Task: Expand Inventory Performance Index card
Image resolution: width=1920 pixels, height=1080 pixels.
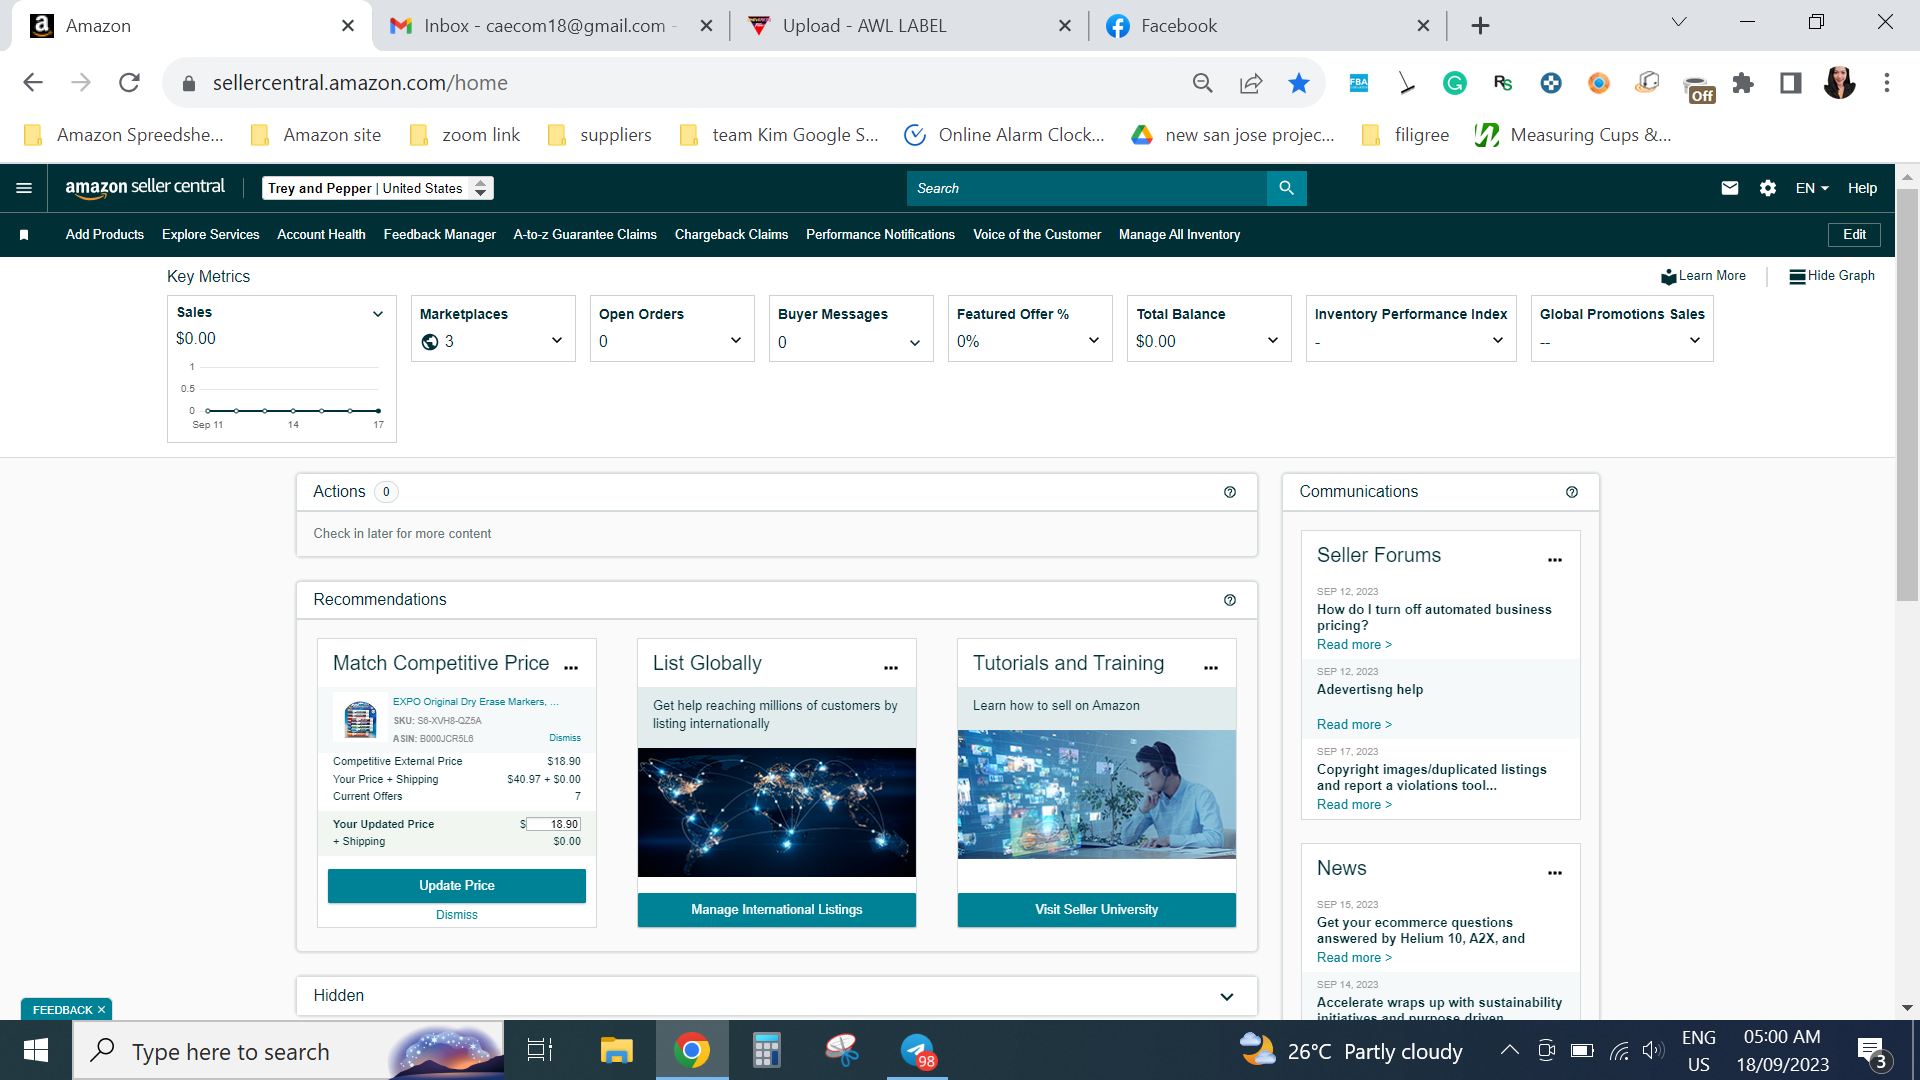Action: click(1498, 341)
